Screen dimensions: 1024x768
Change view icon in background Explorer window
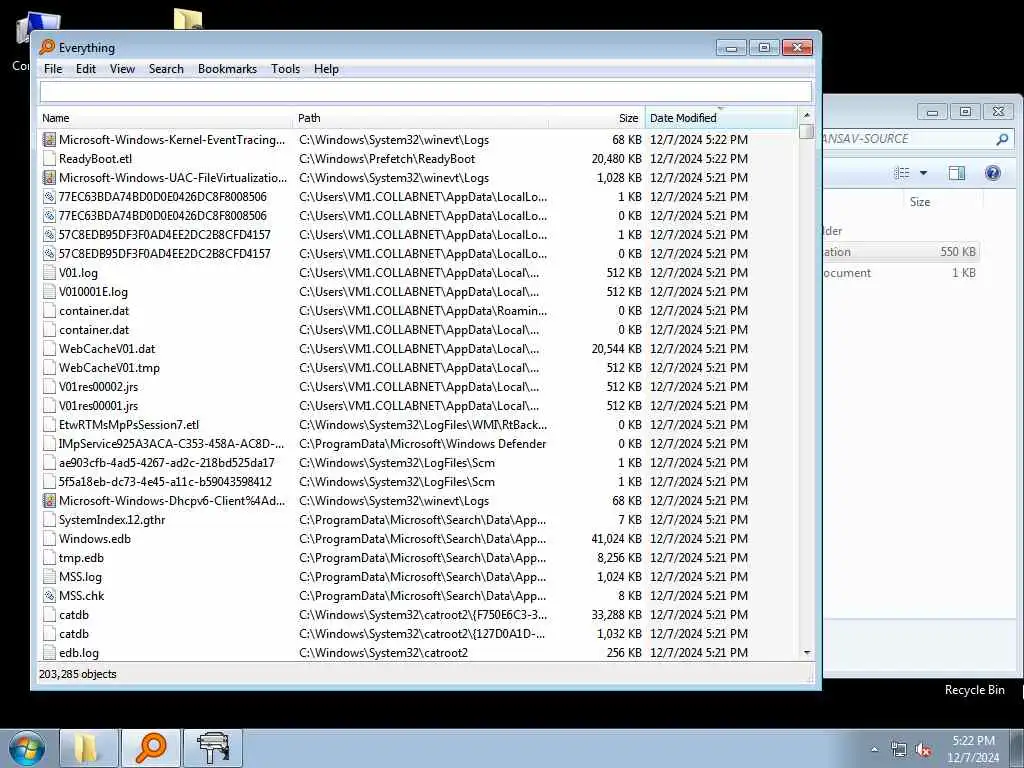[x=902, y=173]
